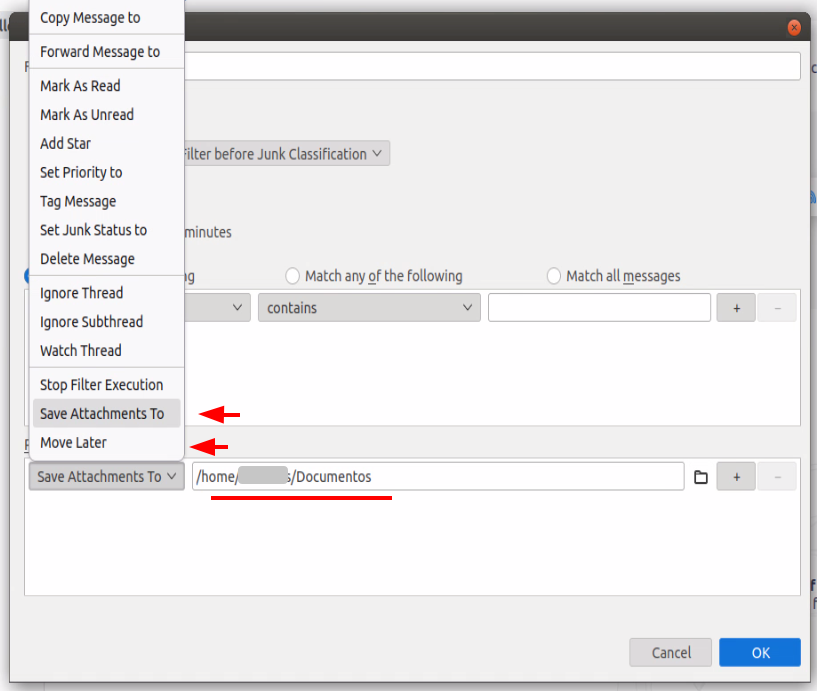Open the contains condition dropdown
Screen dimensions: 817x691
click(x=369, y=308)
